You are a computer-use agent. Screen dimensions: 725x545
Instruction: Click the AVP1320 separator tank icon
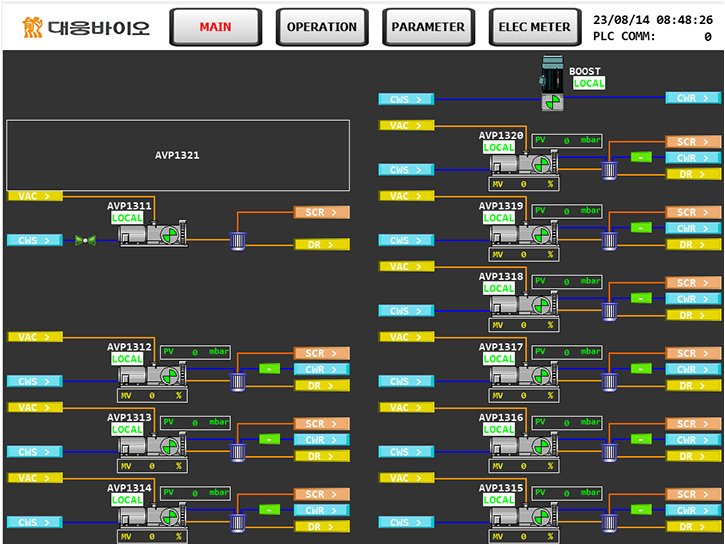click(609, 171)
